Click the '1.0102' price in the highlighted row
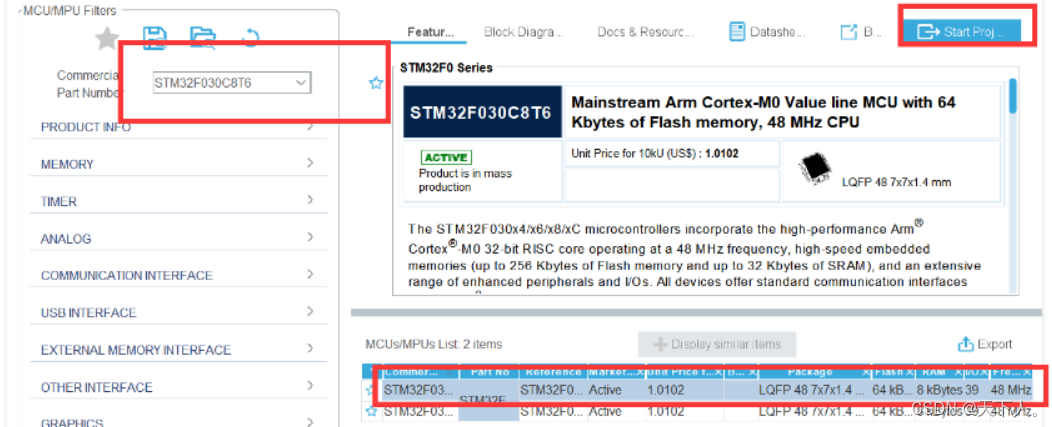 point(666,390)
